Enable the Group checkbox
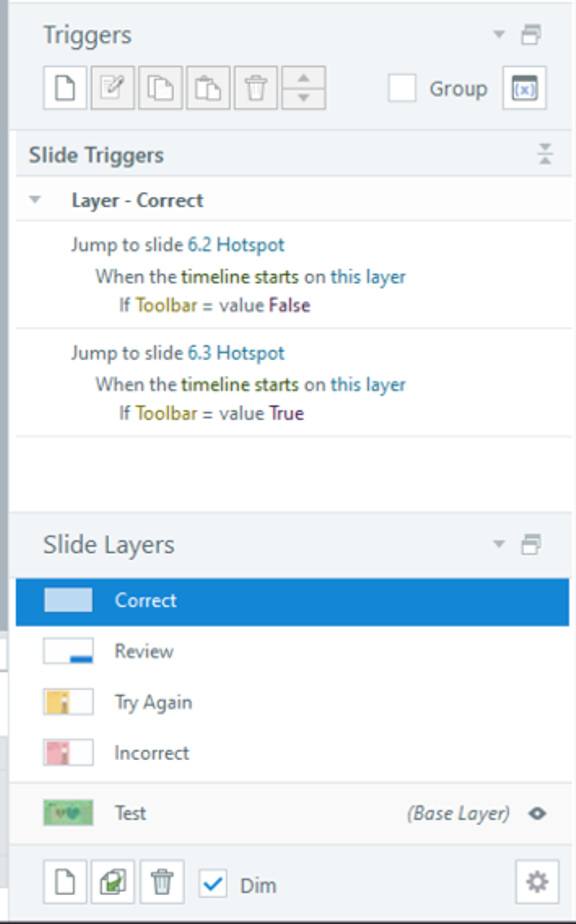 pos(402,88)
